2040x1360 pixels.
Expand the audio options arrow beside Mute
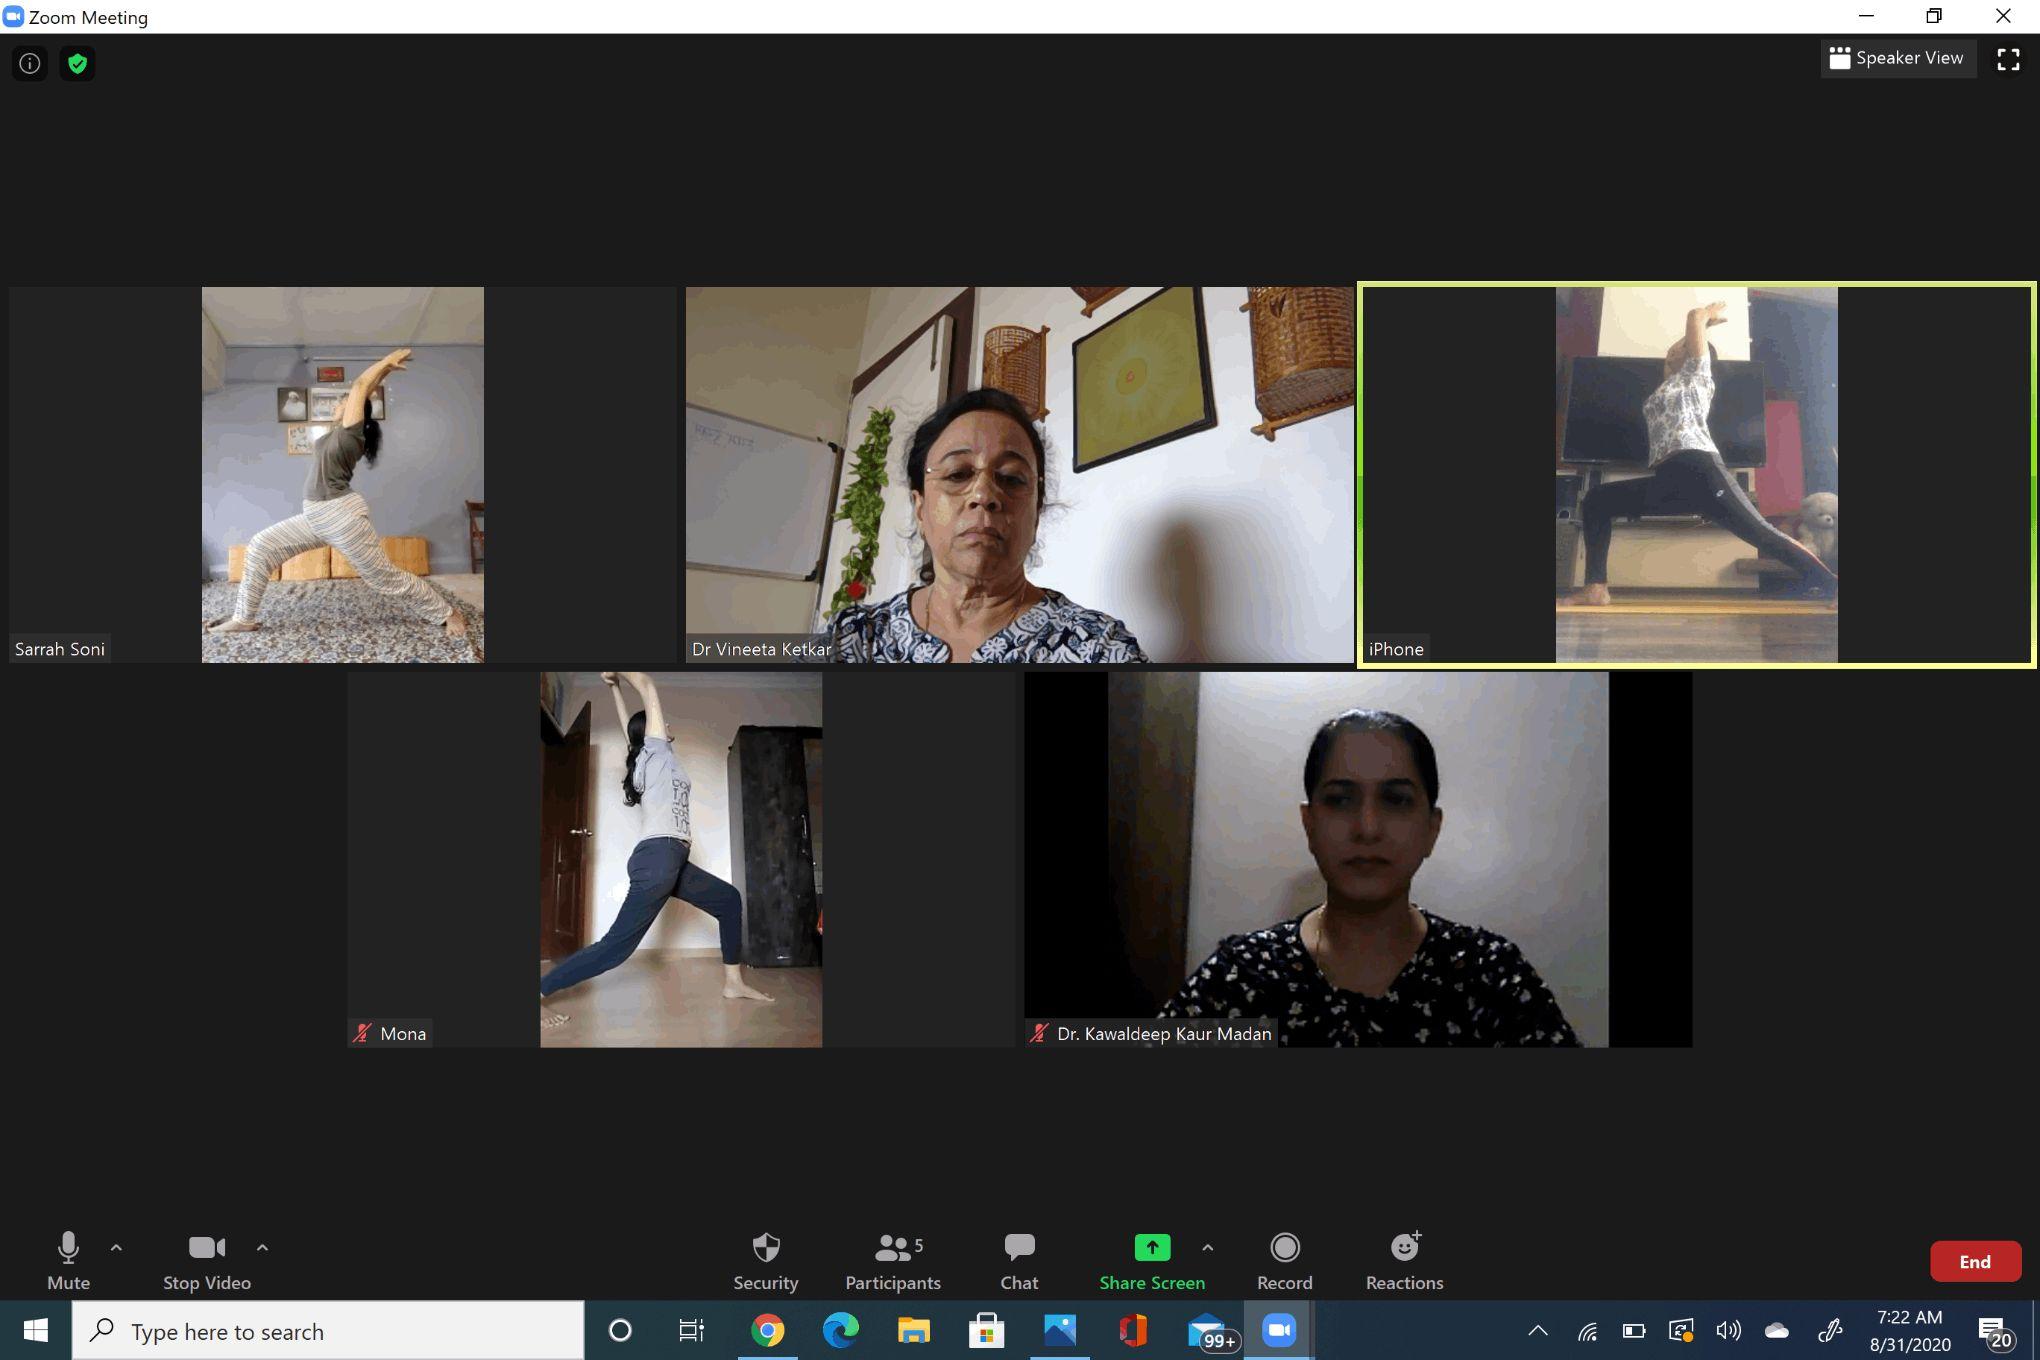click(x=116, y=1247)
